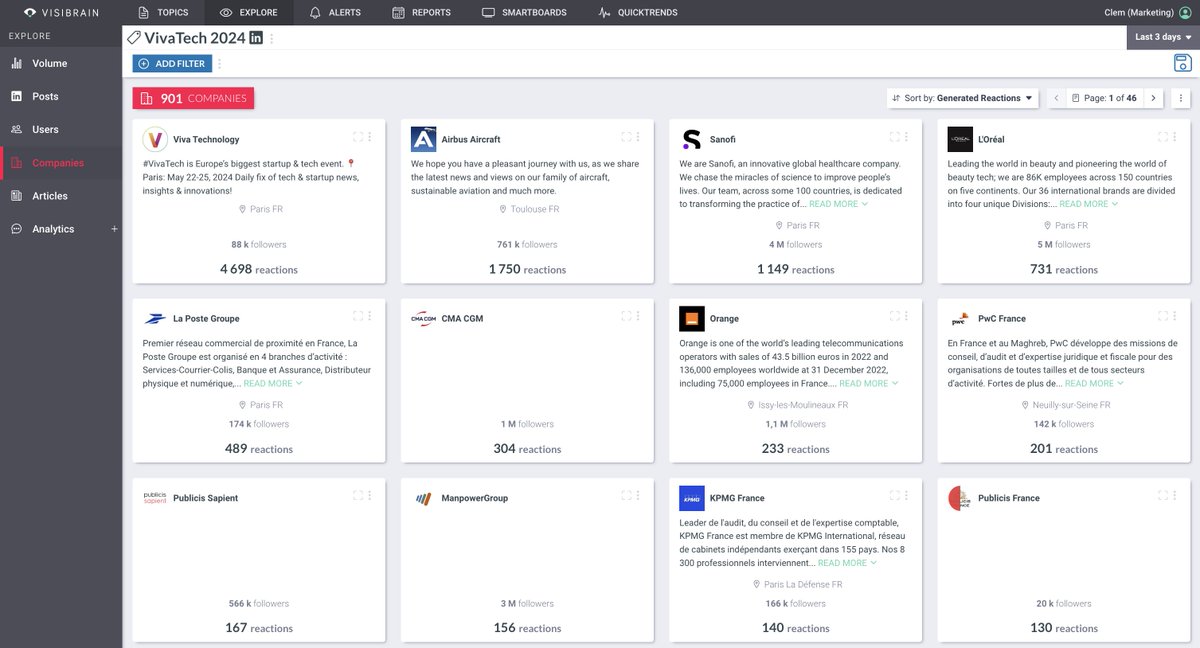Open the Topics section in the top bar
Screen dimensions: 1200x648
tap(164, 12)
